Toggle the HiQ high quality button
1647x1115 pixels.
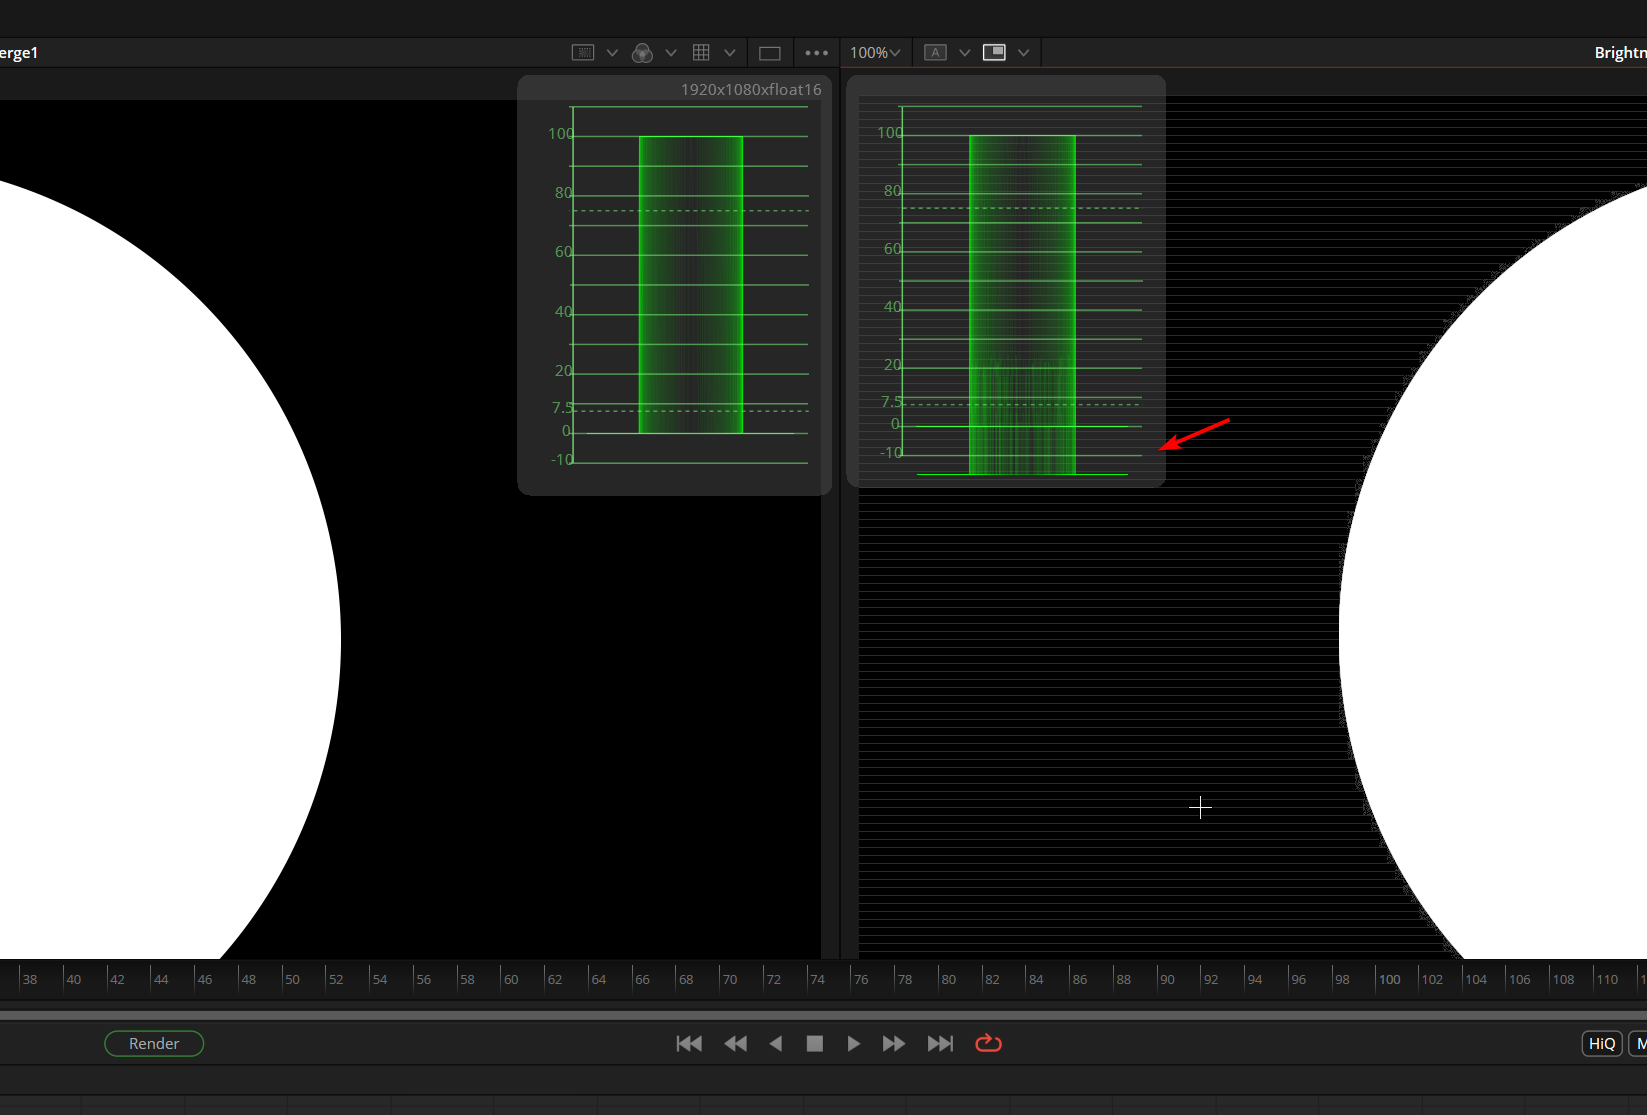(x=1602, y=1043)
